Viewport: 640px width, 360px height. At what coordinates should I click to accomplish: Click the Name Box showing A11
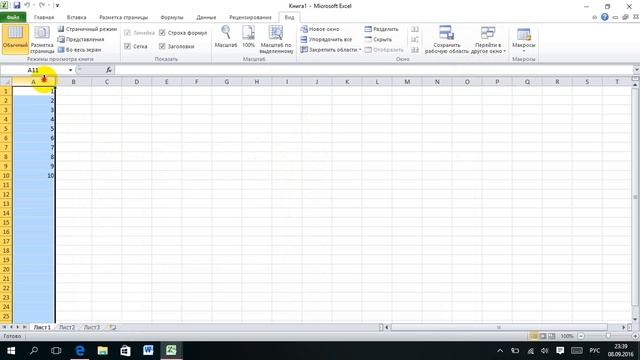click(x=33, y=70)
